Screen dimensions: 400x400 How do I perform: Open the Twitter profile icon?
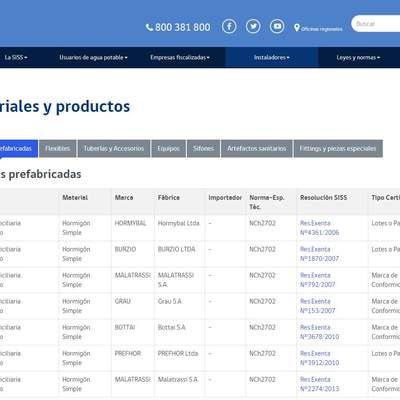pyautogui.click(x=253, y=26)
